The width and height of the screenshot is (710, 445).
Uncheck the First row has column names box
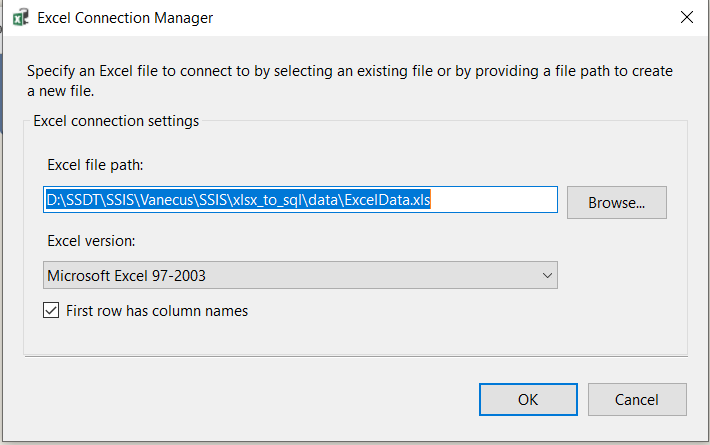coord(52,311)
